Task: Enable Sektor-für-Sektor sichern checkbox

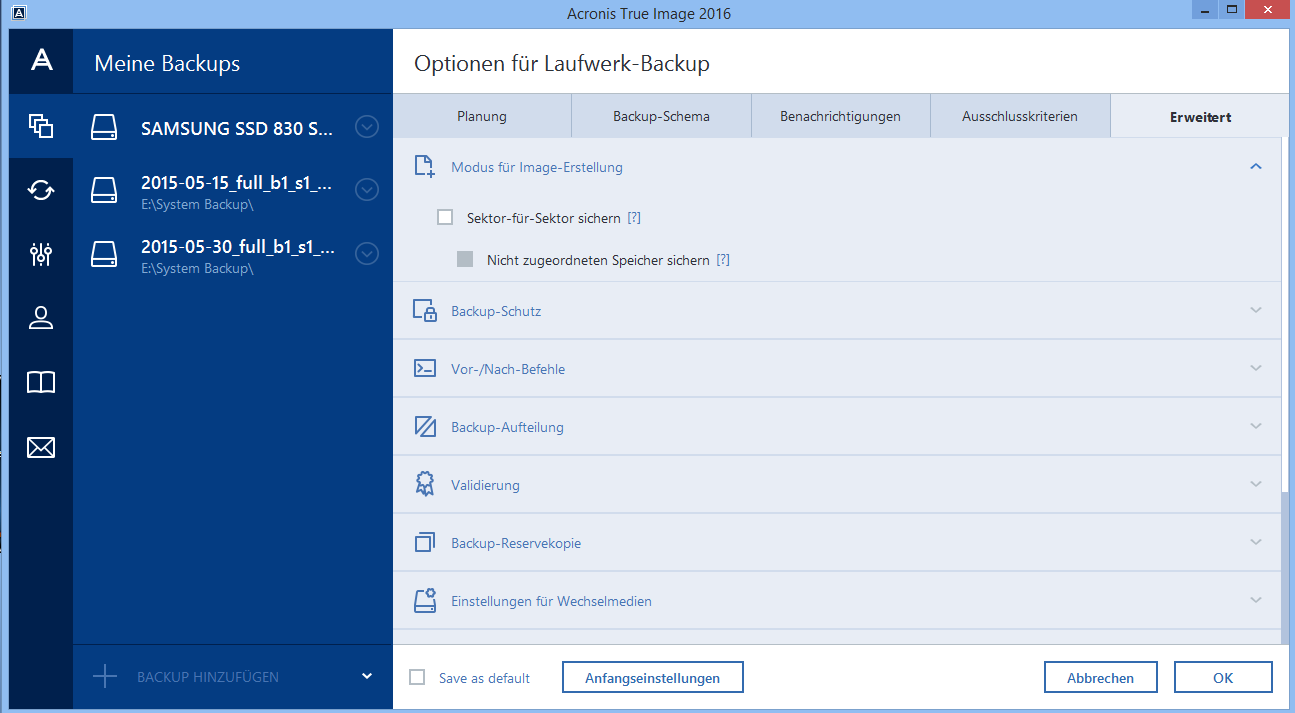Action: pos(445,217)
